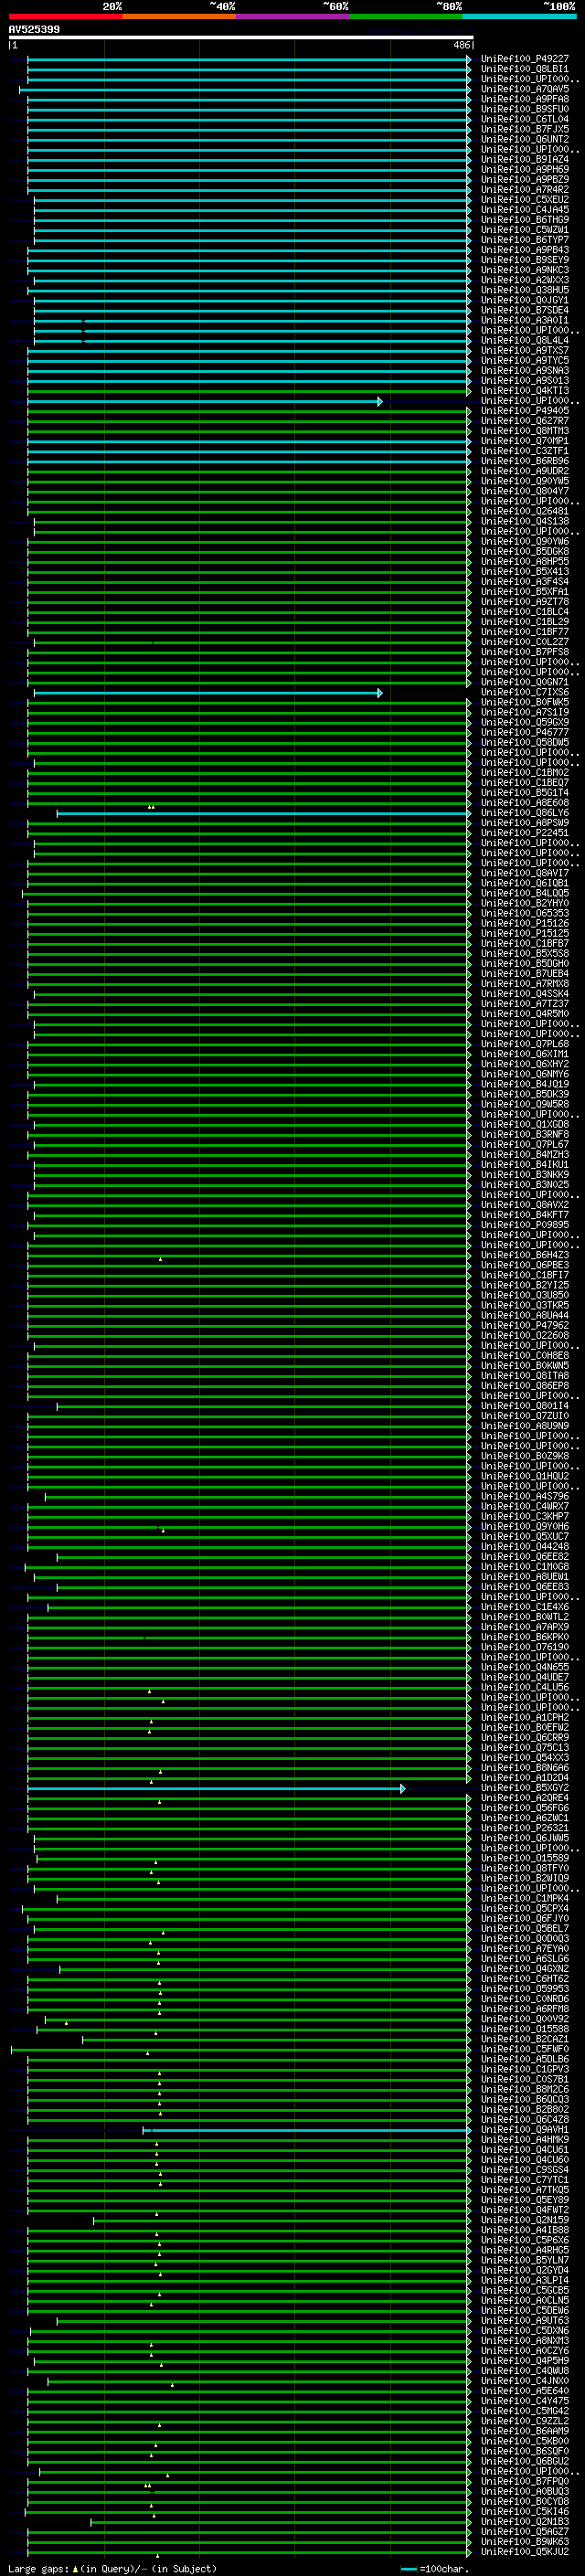Click the purple ~60% color legend segment
This screenshot has height=2576, width=585.
pos(293,16)
